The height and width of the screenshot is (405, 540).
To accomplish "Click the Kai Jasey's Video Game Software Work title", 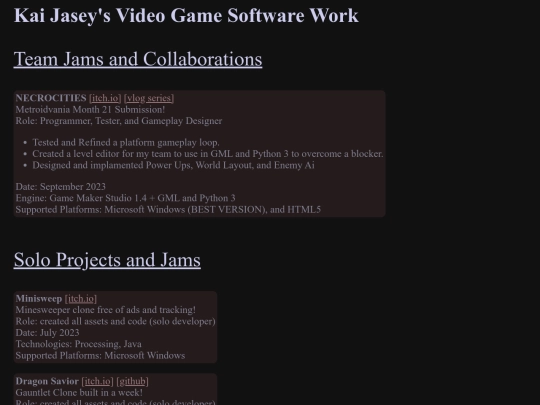I will [x=186, y=15].
